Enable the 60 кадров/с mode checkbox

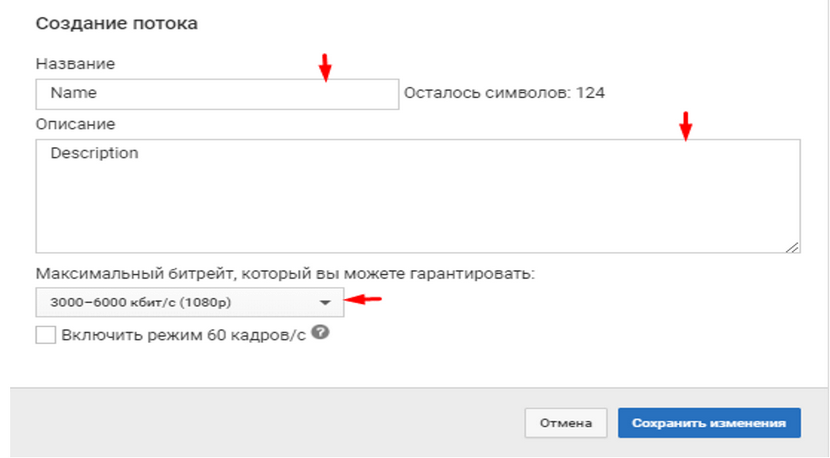tap(46, 335)
